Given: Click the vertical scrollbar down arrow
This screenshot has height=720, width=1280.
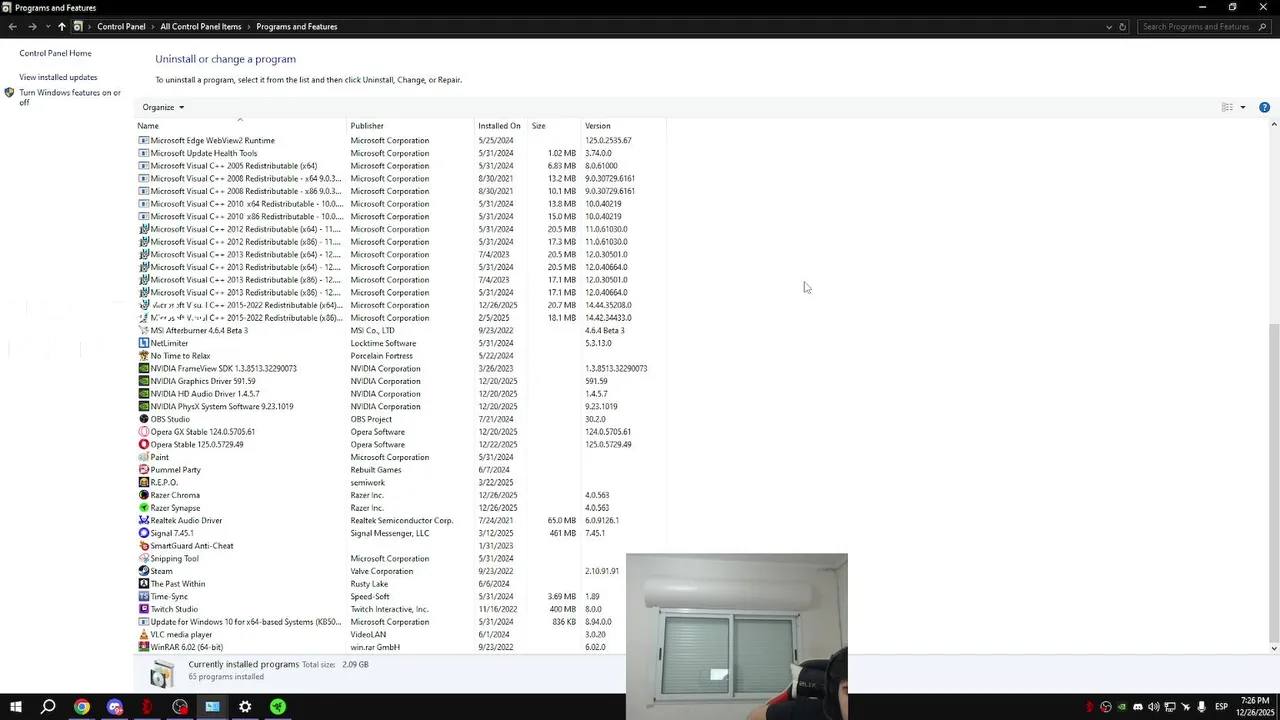Looking at the screenshot, I should coord(1273,648).
